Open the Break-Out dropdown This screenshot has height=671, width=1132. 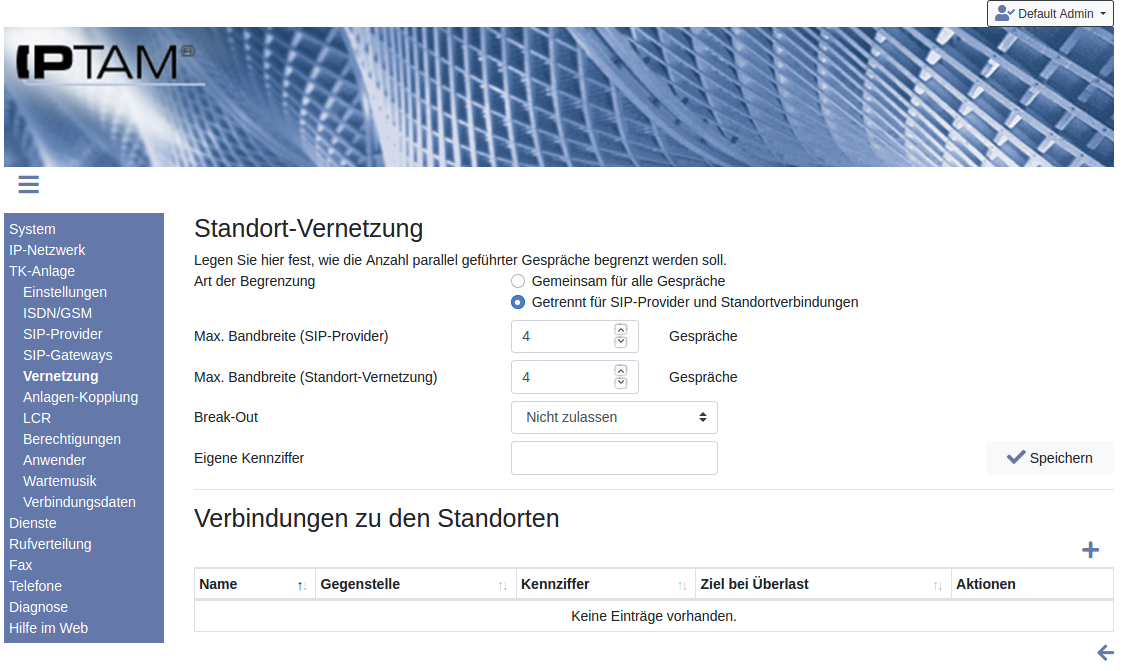(x=614, y=417)
